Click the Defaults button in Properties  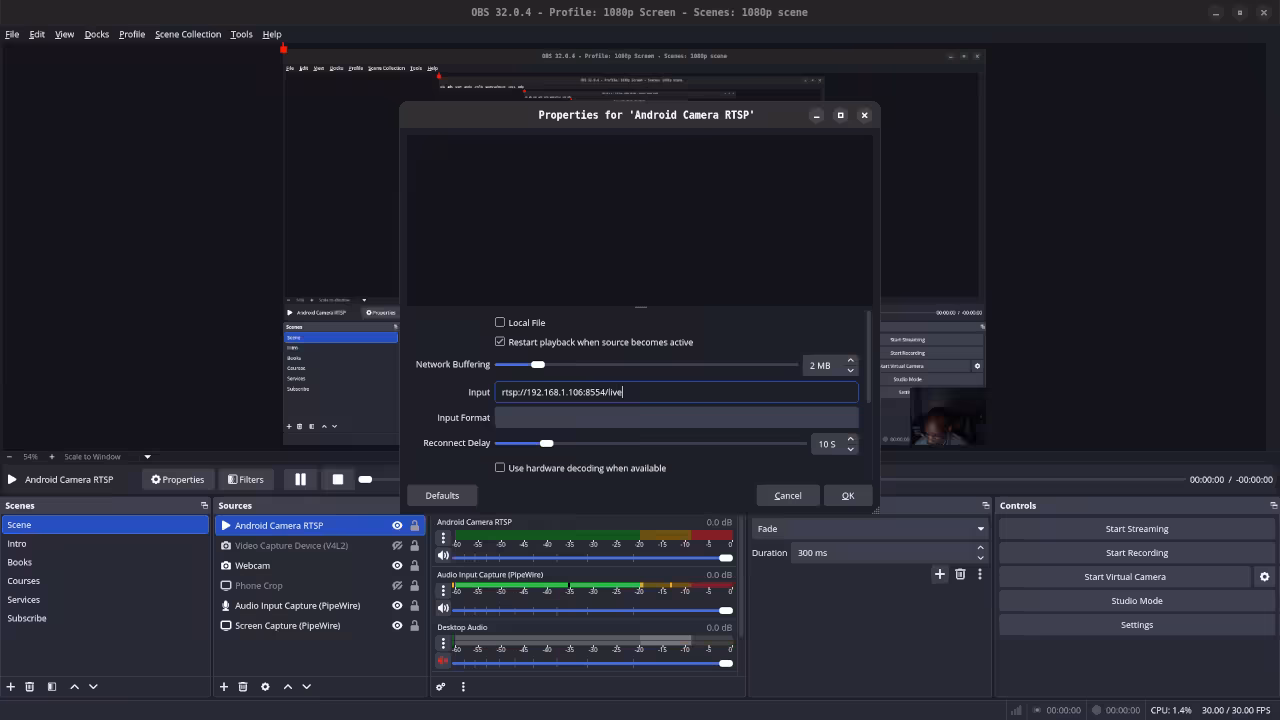coord(442,495)
